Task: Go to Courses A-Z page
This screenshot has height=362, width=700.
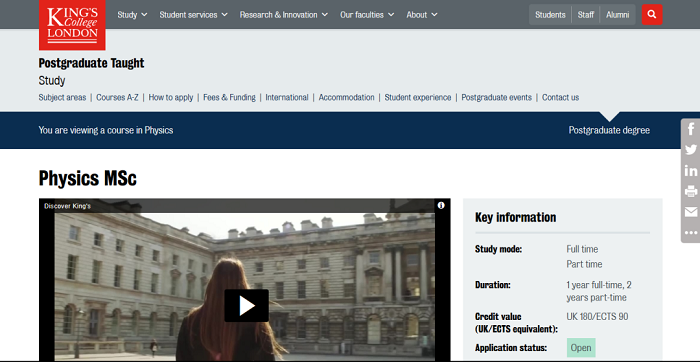Action: coord(117,97)
